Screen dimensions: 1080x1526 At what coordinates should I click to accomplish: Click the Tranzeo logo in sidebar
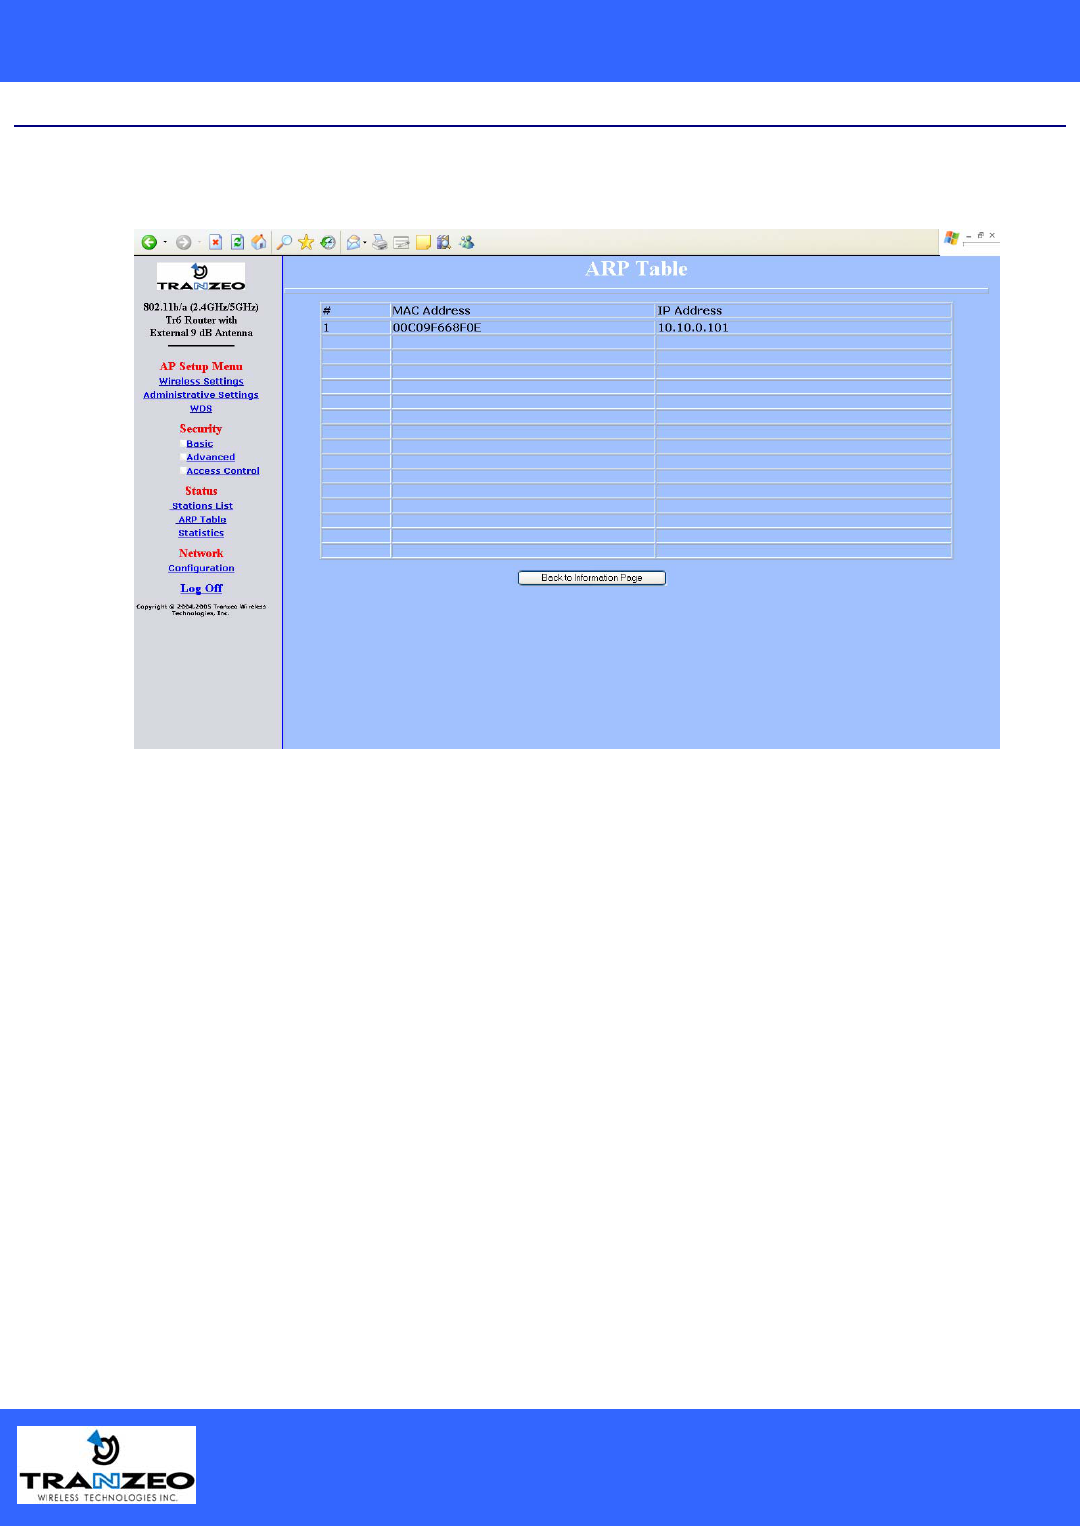201,277
